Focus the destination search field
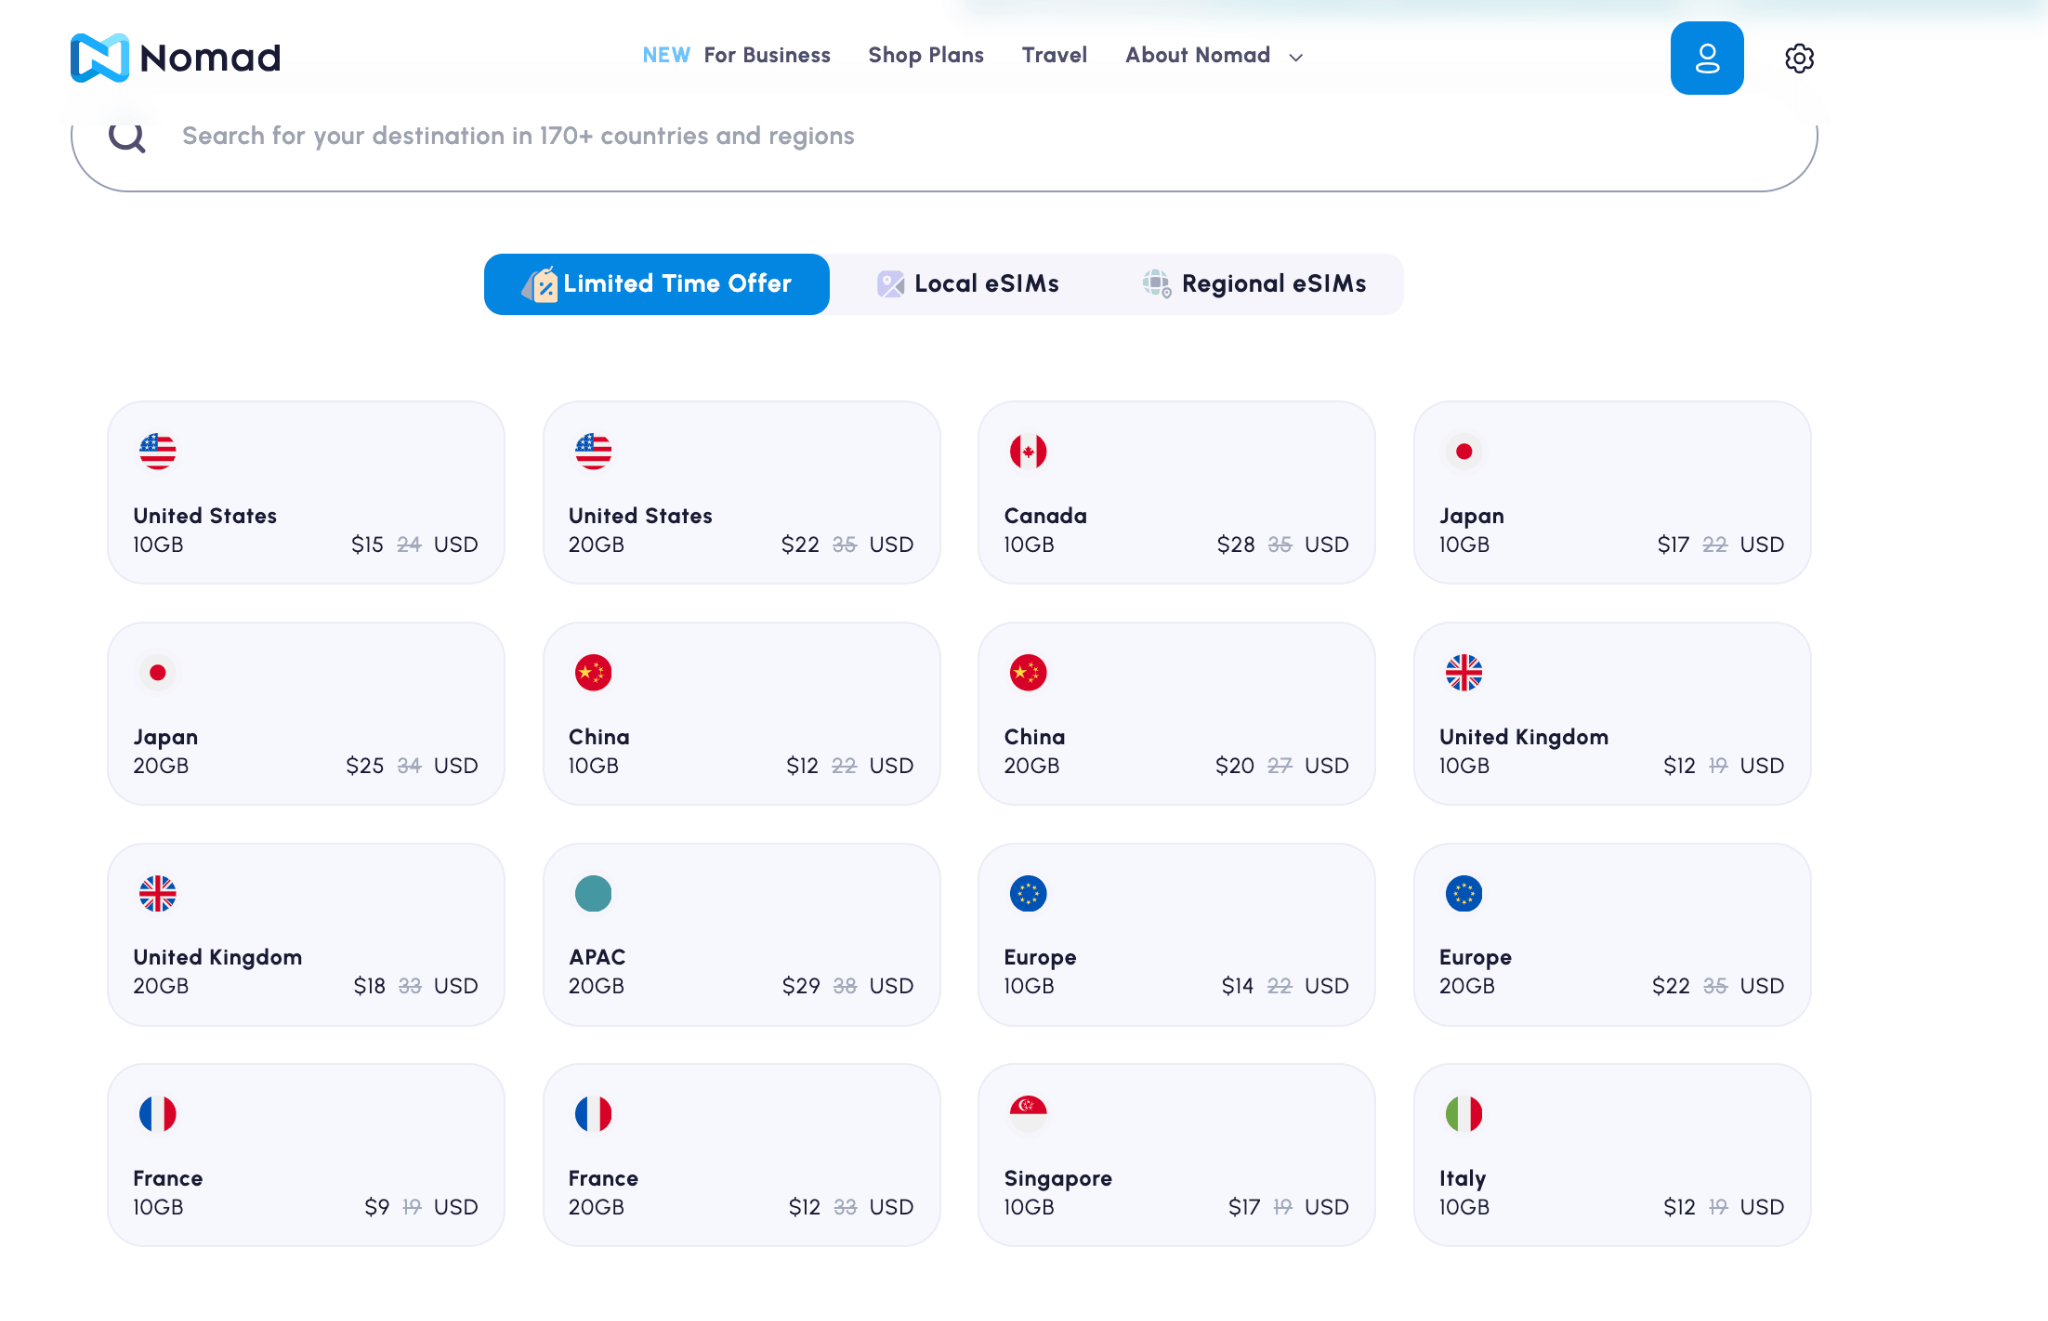This screenshot has height=1321, width=2048. click(944, 137)
